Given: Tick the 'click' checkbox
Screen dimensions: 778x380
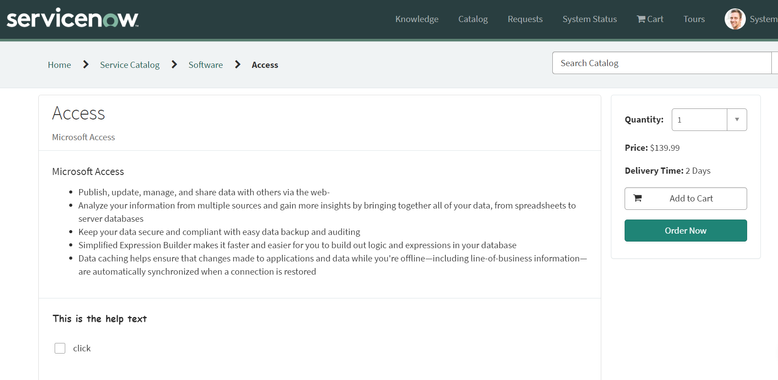Looking at the screenshot, I should point(60,348).
